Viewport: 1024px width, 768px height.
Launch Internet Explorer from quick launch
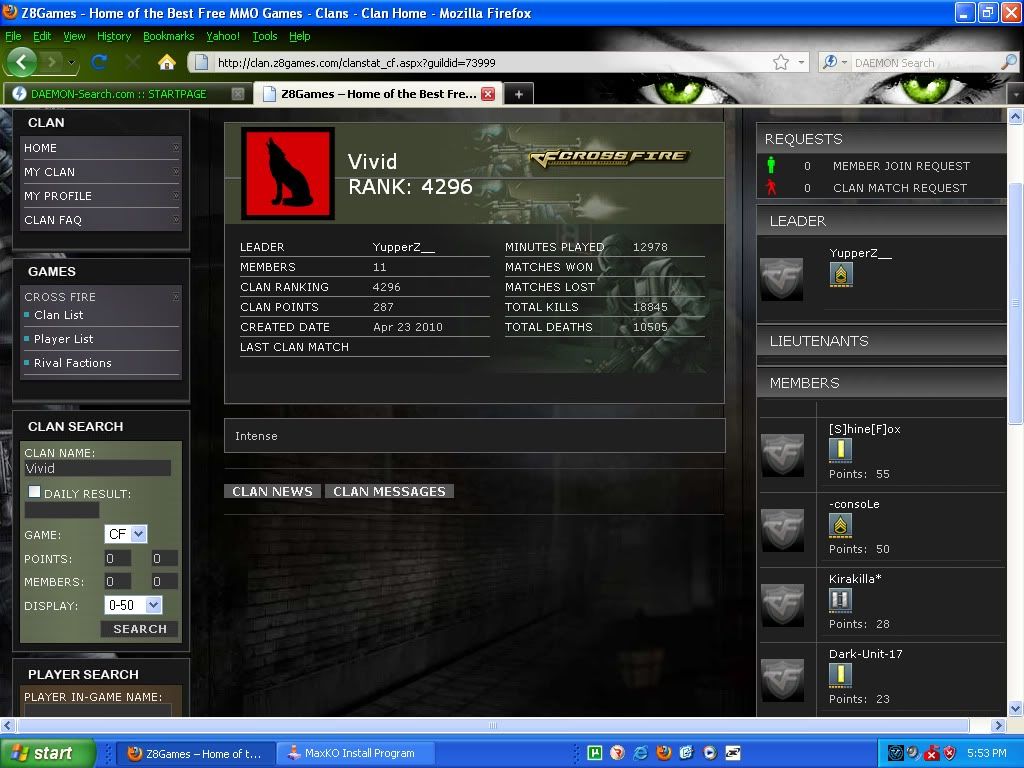click(641, 753)
